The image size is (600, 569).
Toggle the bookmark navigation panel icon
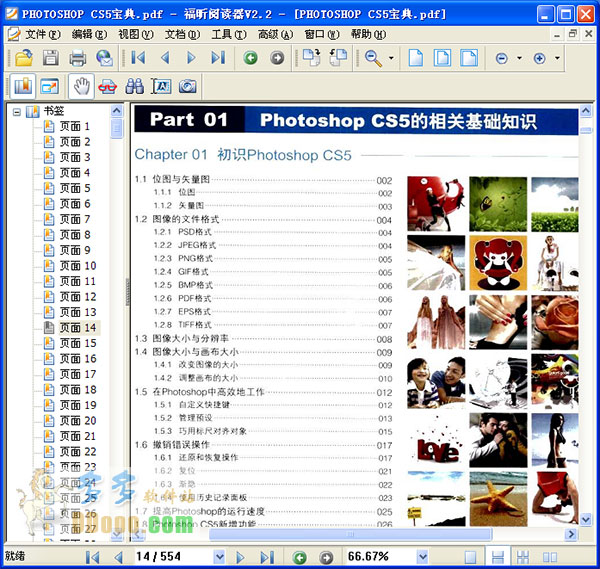tap(23, 86)
